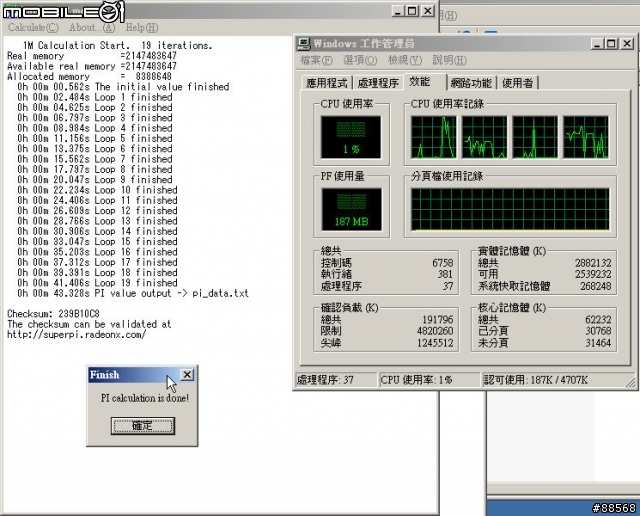Image resolution: width=640 pixels, height=516 pixels.
Task: Switch to the 網路功能 tab
Action: click(x=471, y=83)
